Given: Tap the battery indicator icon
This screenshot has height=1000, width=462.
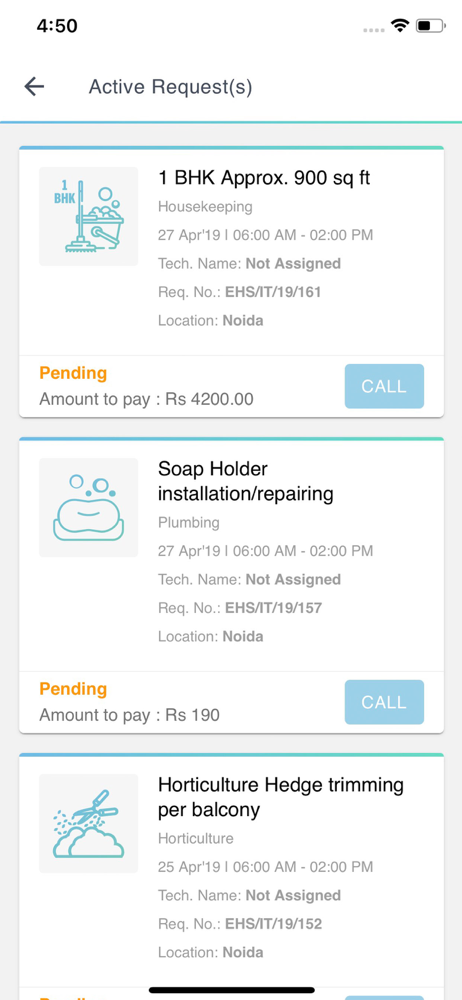Looking at the screenshot, I should point(431,26).
